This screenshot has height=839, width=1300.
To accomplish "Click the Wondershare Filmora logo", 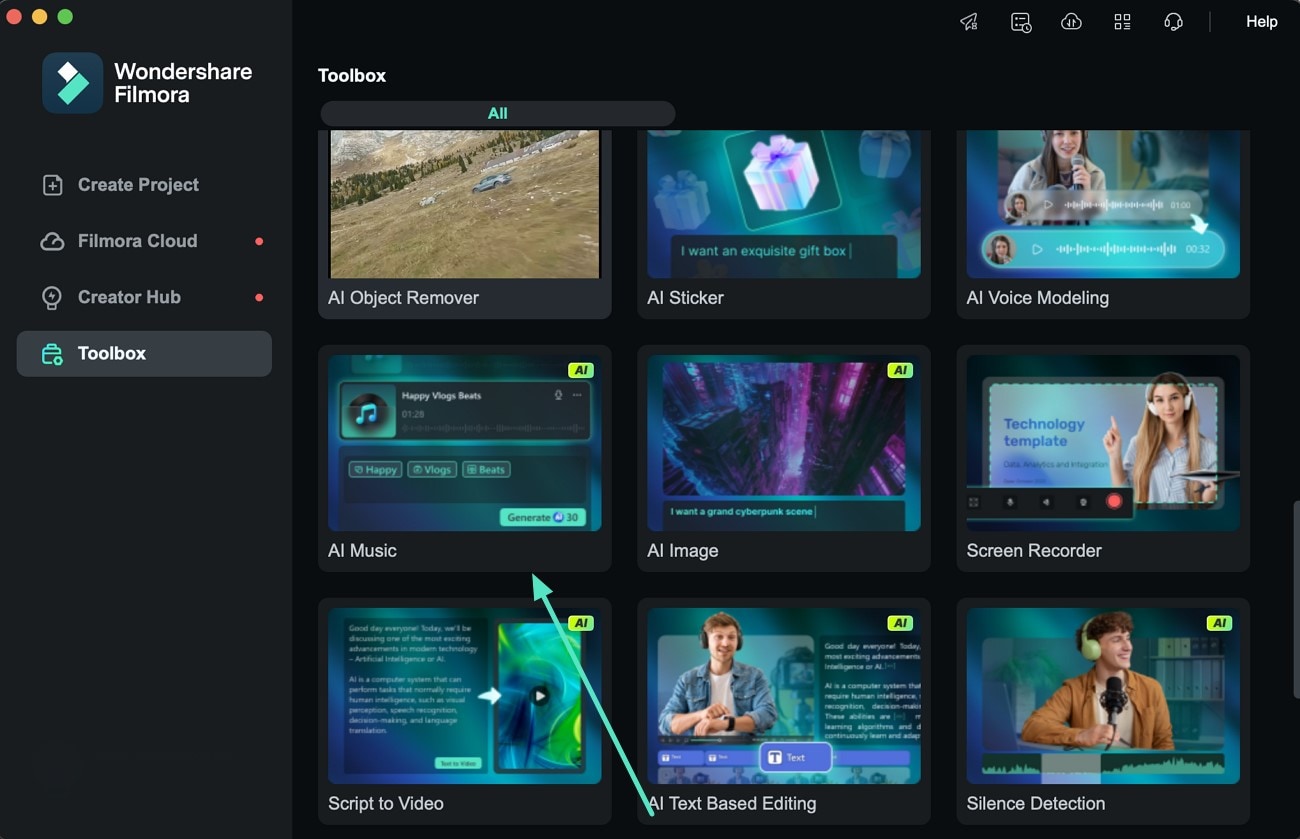I will coord(72,83).
